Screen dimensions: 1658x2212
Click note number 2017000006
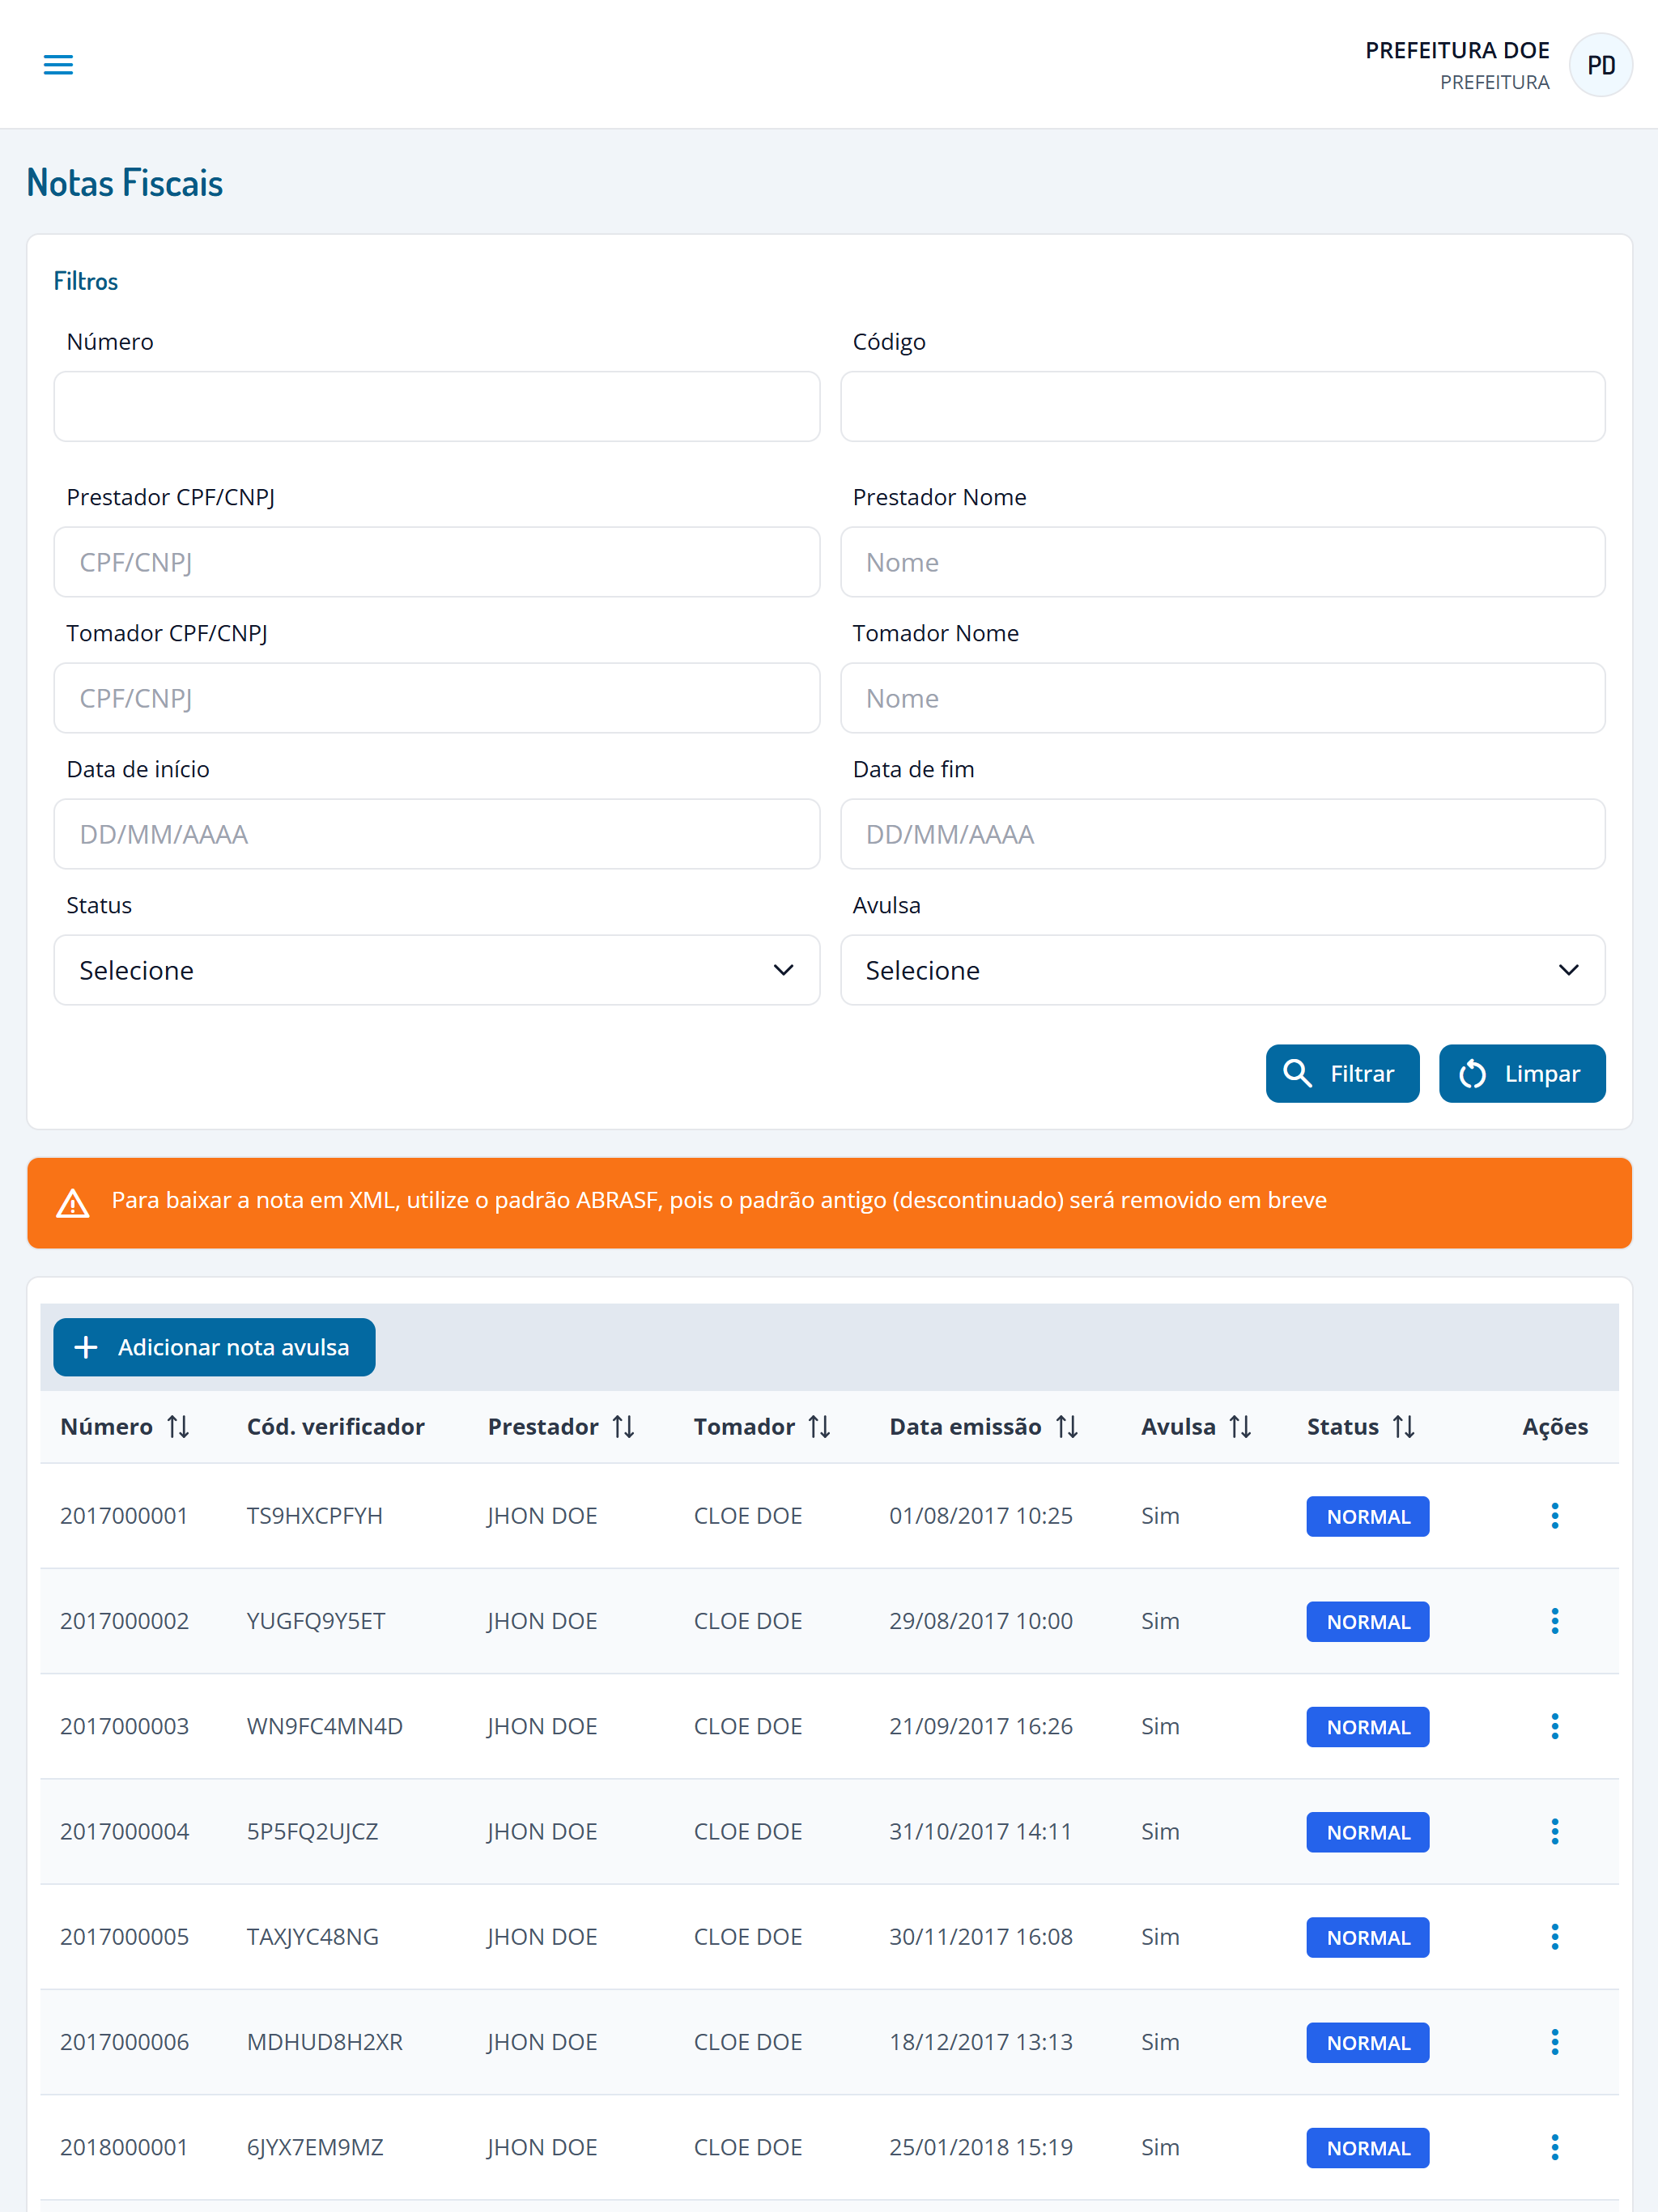[124, 2042]
